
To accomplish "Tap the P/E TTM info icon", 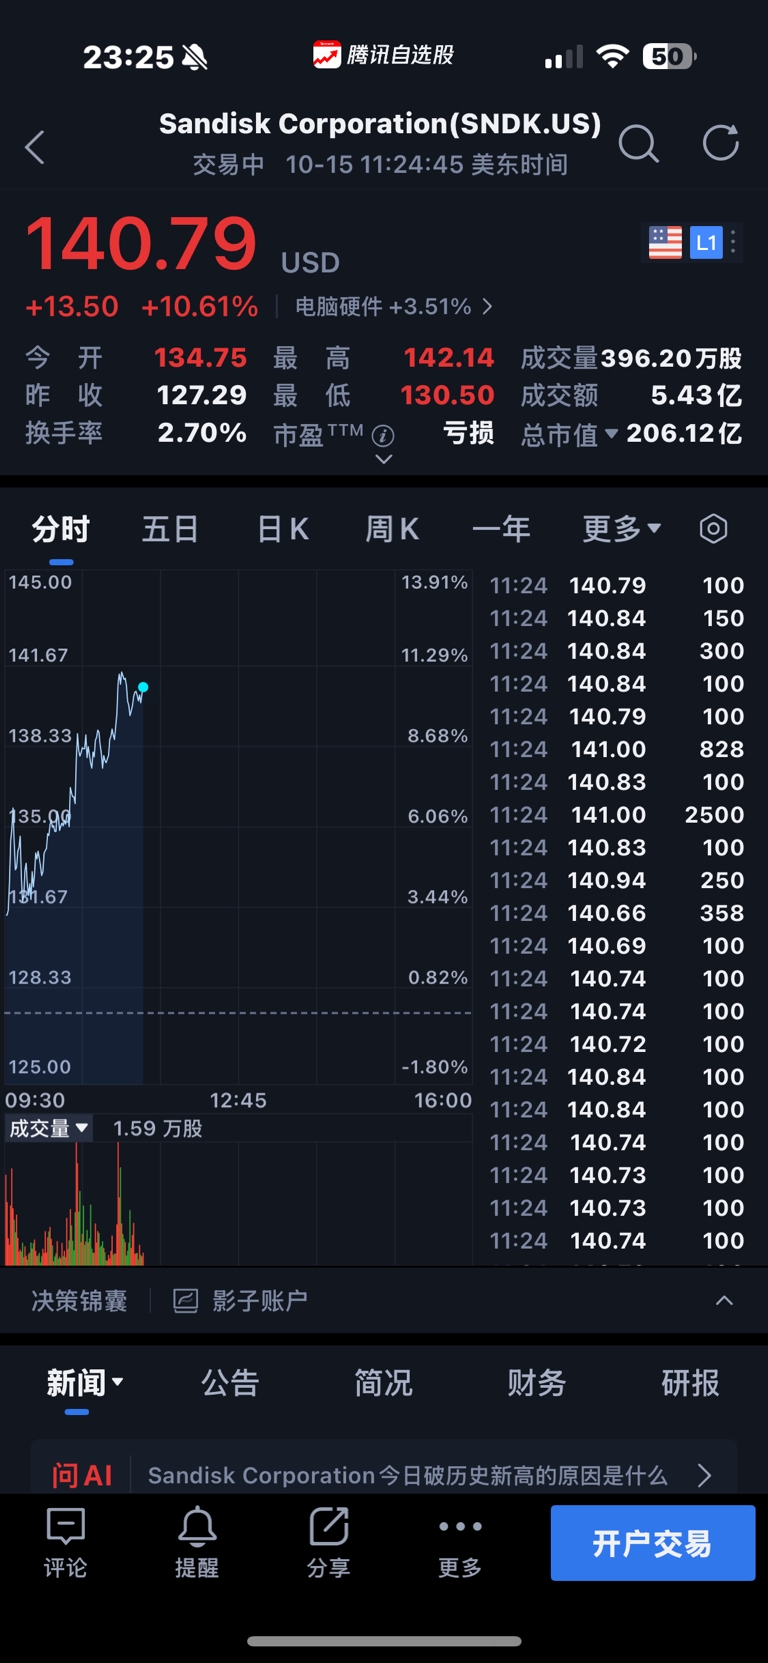I will tap(383, 436).
